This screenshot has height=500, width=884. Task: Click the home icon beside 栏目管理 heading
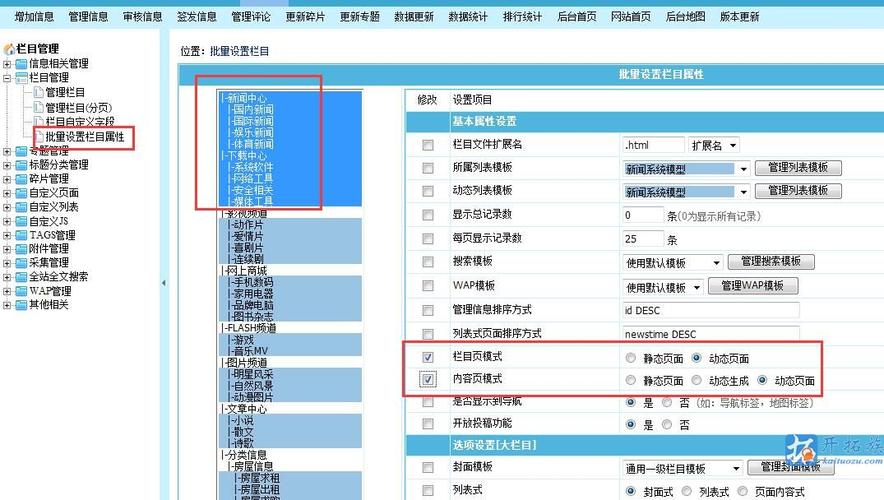(9, 49)
